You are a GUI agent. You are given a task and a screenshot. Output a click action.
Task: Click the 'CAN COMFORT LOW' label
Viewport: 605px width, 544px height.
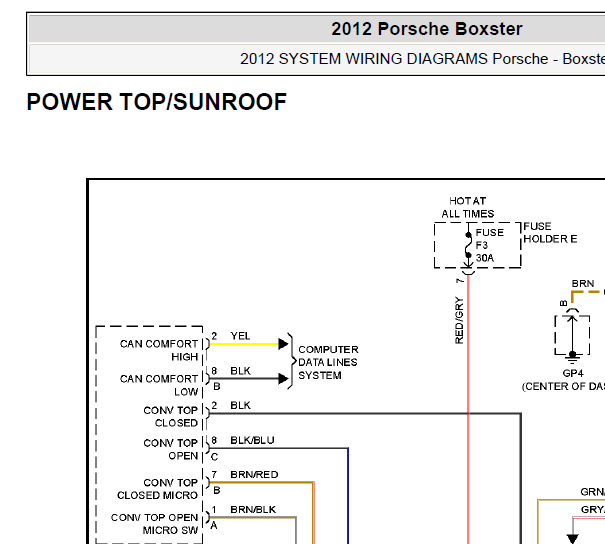click(159, 385)
